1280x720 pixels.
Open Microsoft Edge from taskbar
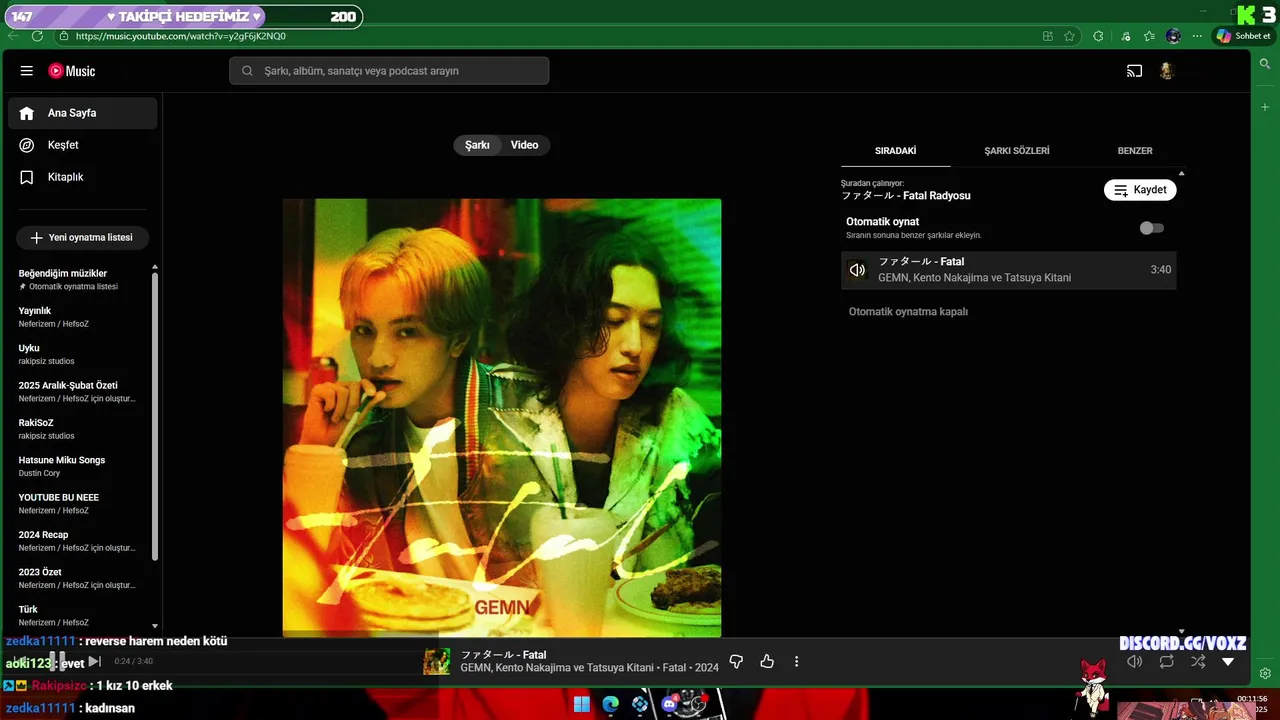(x=611, y=704)
